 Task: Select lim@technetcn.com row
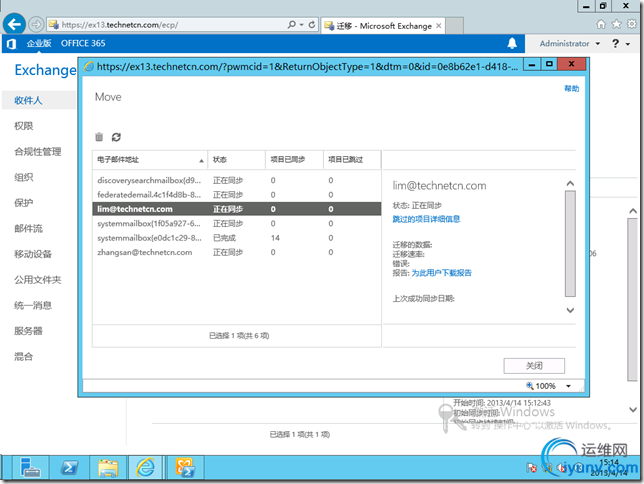coord(237,209)
